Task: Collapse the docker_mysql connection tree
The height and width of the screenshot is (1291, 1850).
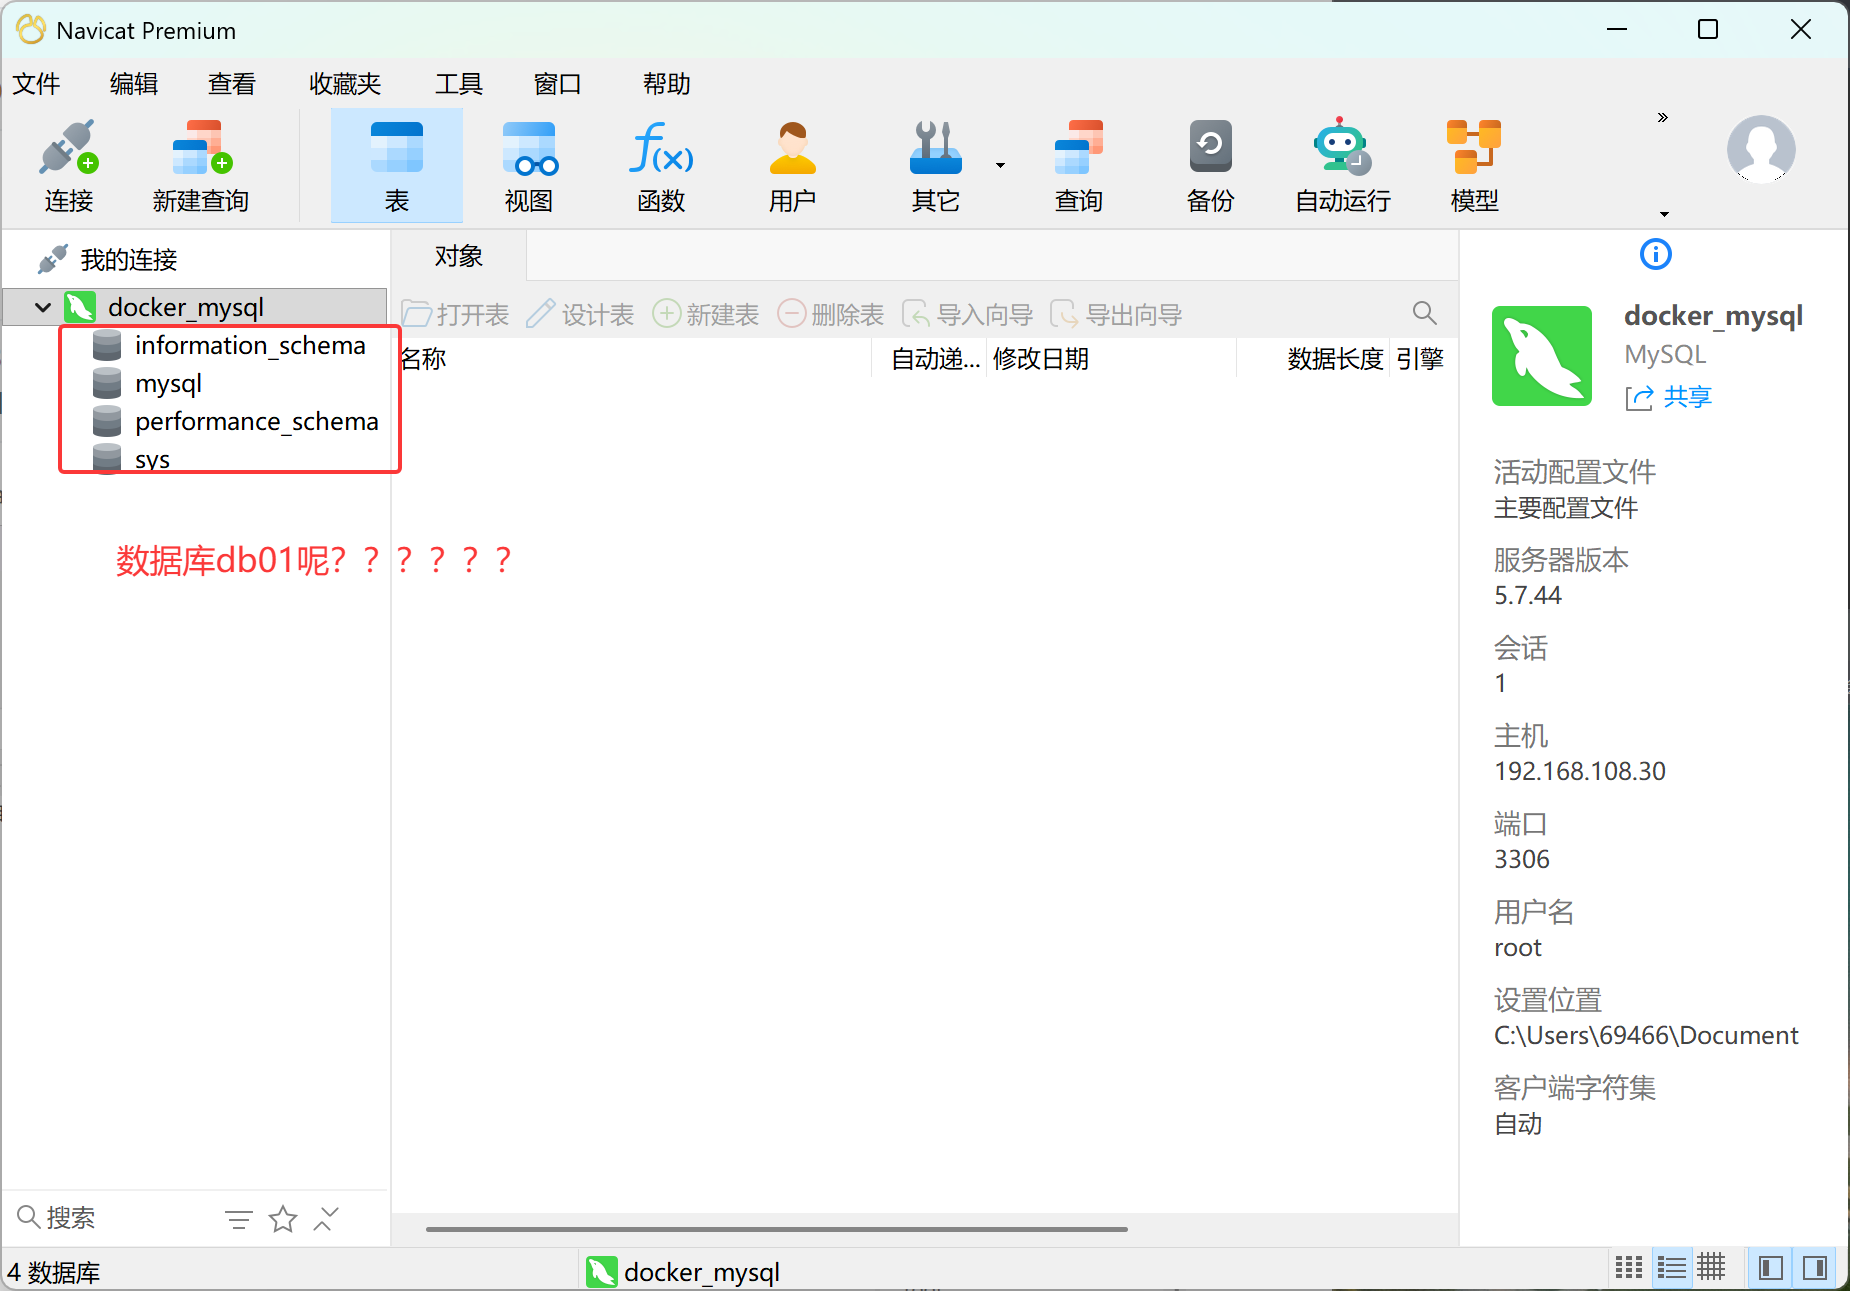Action: [x=43, y=308]
